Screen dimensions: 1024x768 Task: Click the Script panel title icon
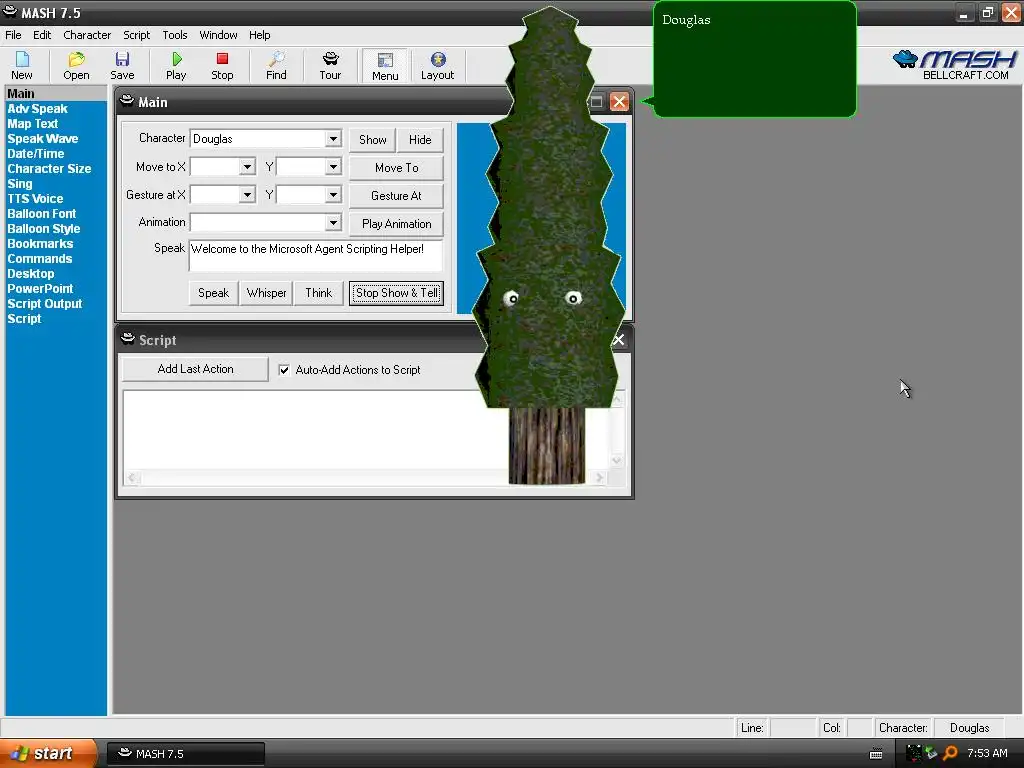tap(128, 339)
